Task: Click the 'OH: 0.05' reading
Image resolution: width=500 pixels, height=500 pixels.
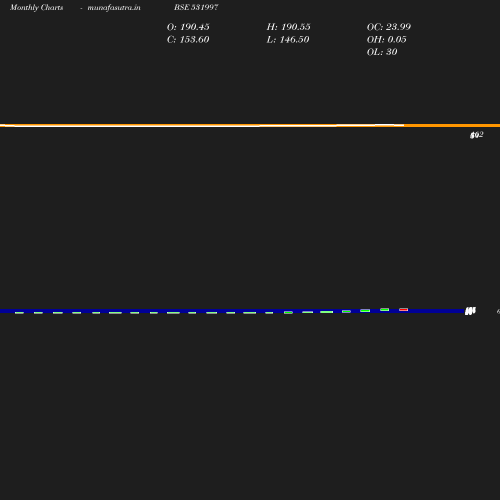Action: 387,40
